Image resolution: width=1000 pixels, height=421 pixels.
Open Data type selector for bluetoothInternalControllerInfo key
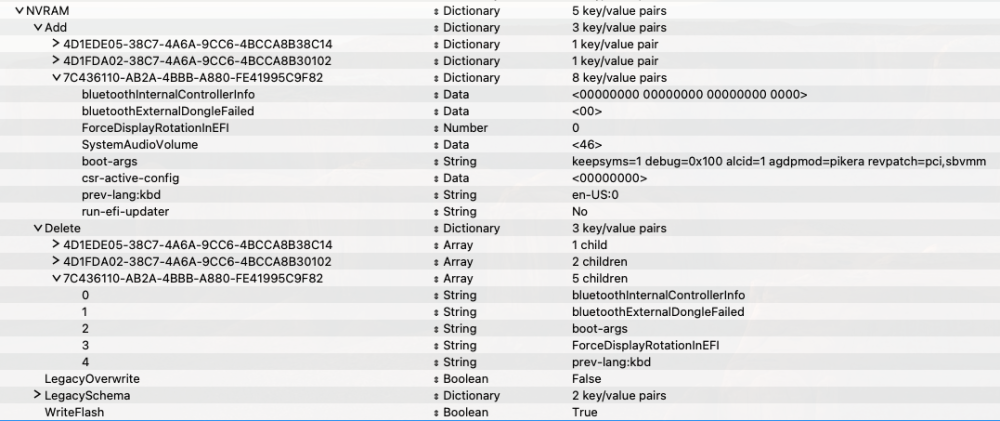[x=436, y=94]
